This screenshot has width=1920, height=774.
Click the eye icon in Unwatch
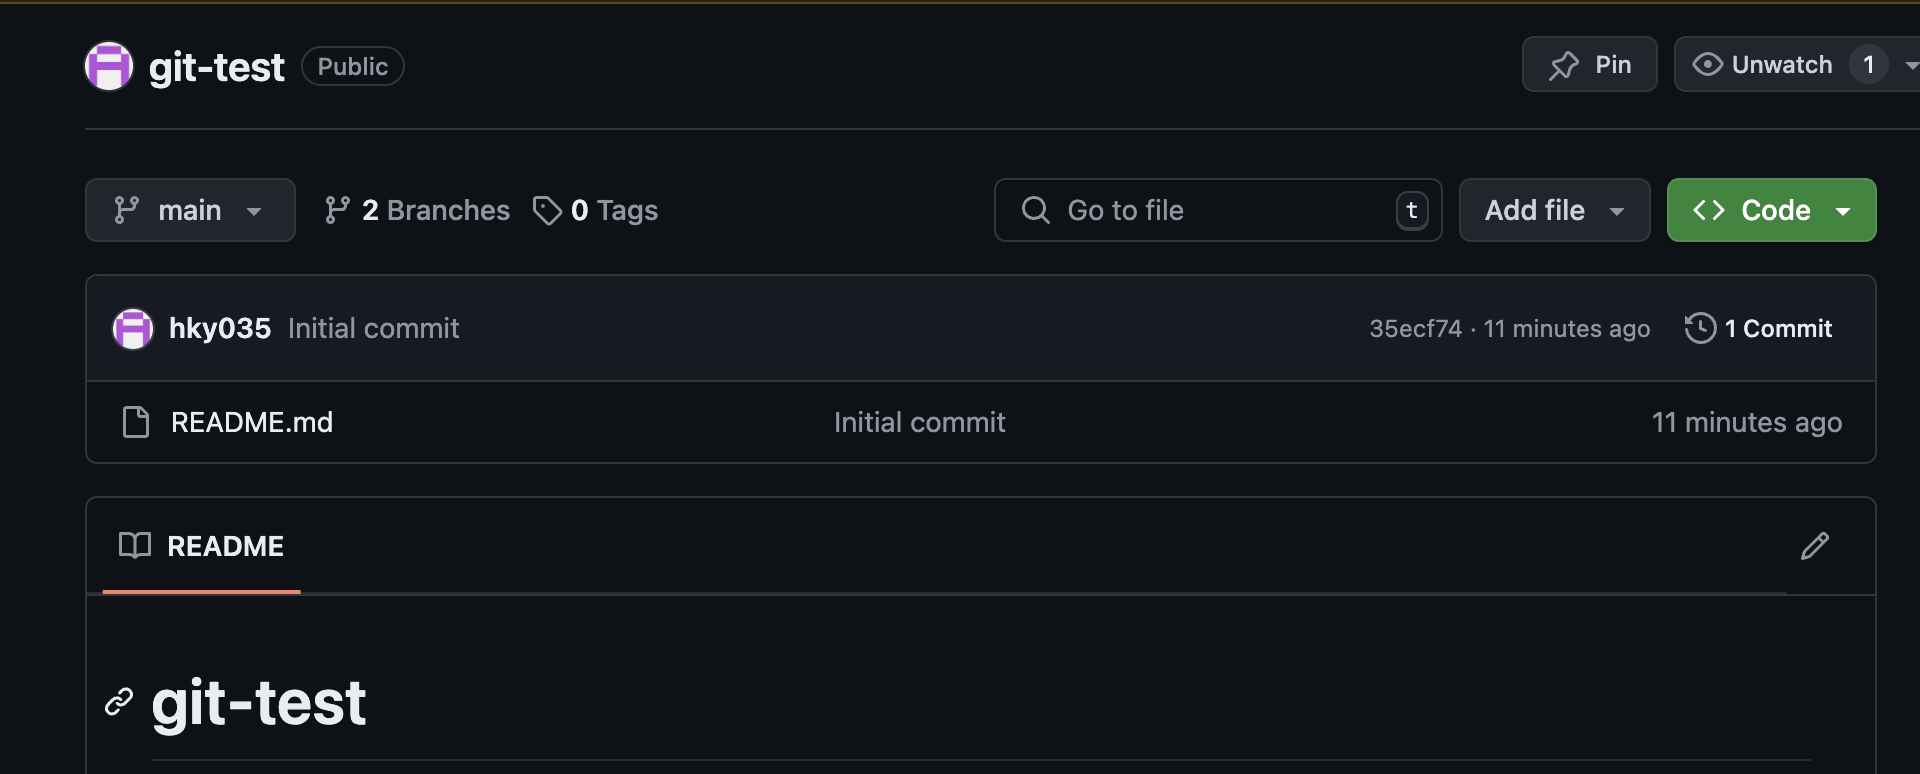pos(1707,64)
